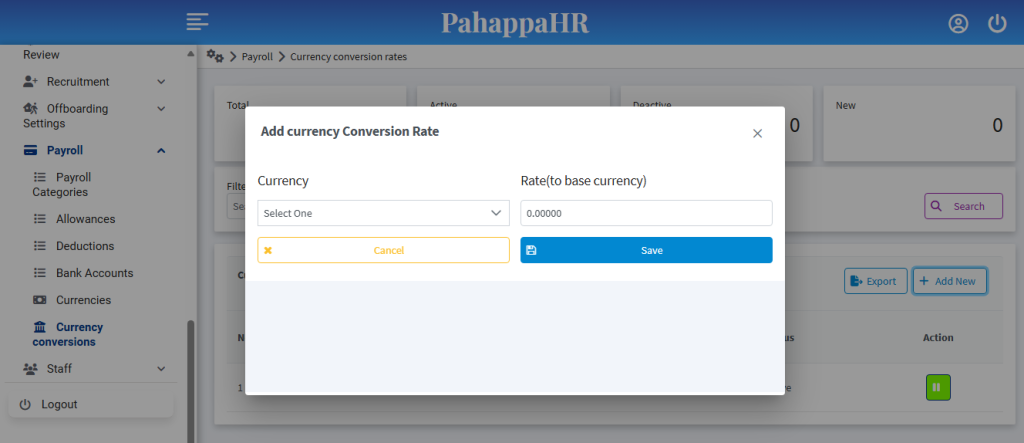Open Bank Accounts in the sidebar
The image size is (1024, 443).
(x=94, y=273)
